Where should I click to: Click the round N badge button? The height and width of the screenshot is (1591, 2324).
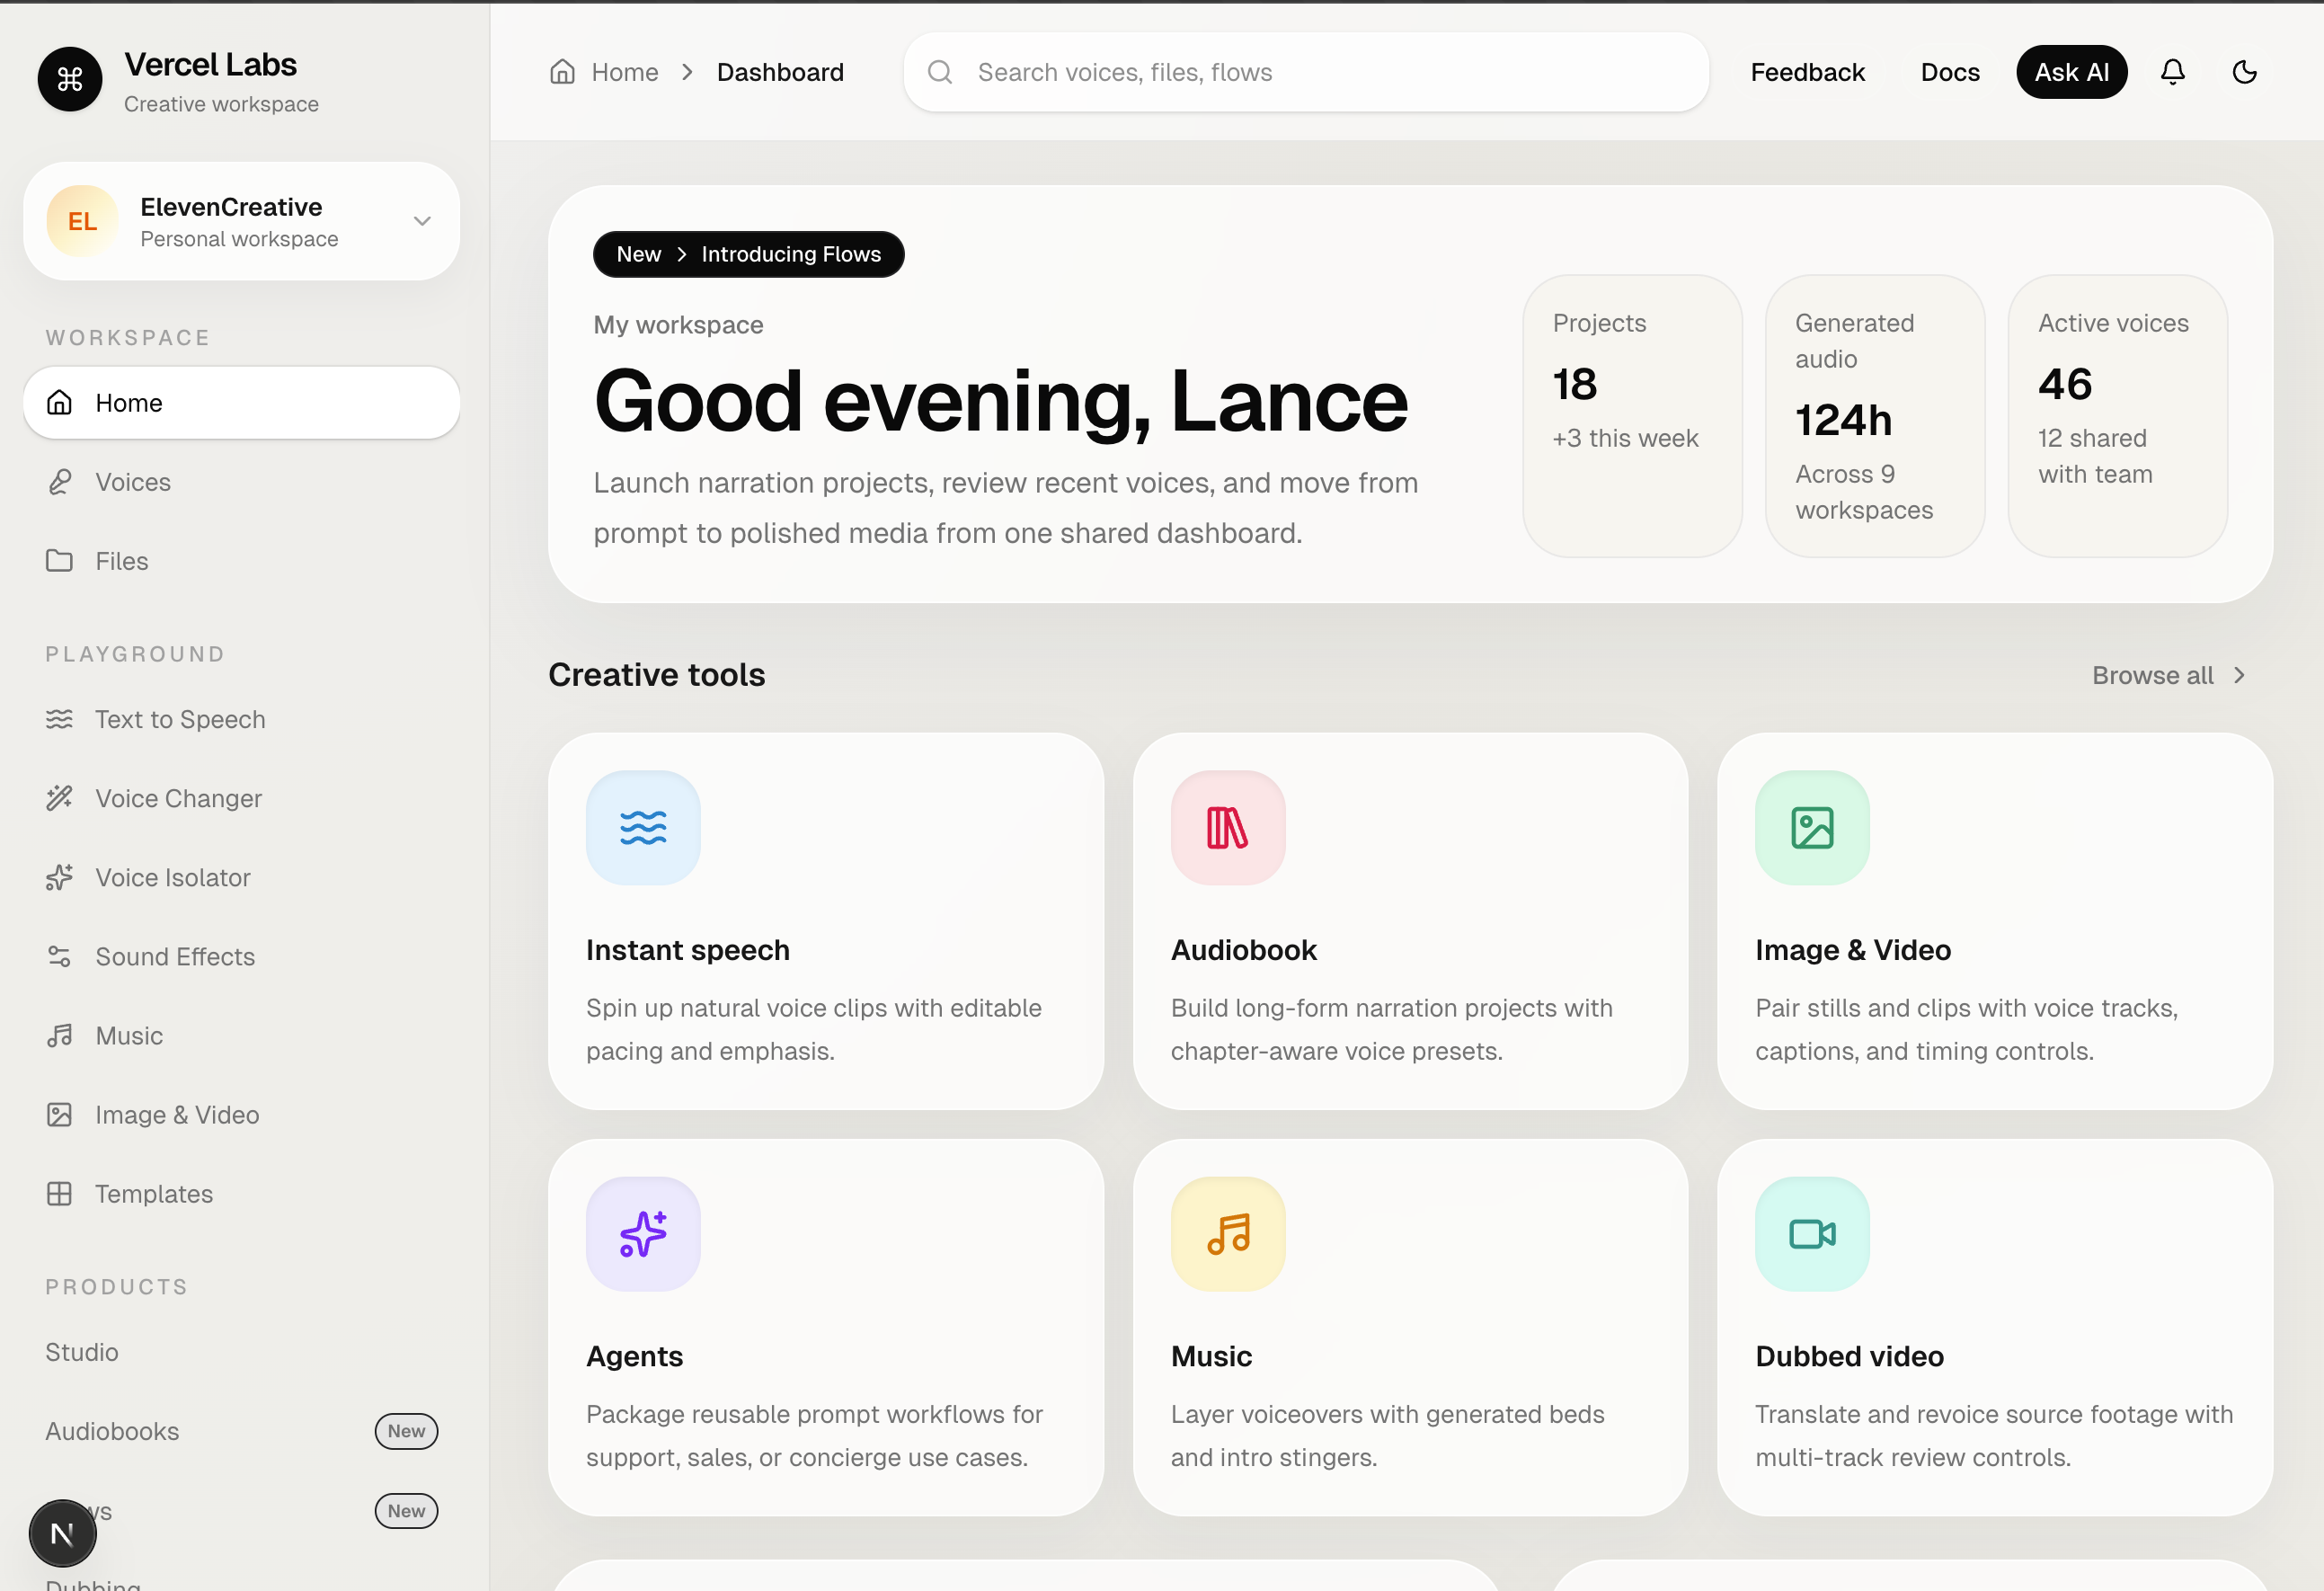(x=62, y=1532)
